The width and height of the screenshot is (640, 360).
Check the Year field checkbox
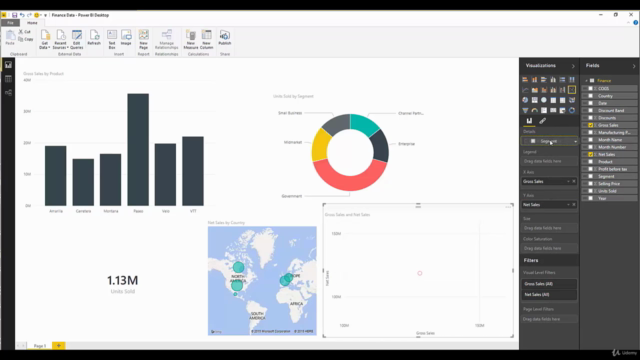tap(590, 198)
